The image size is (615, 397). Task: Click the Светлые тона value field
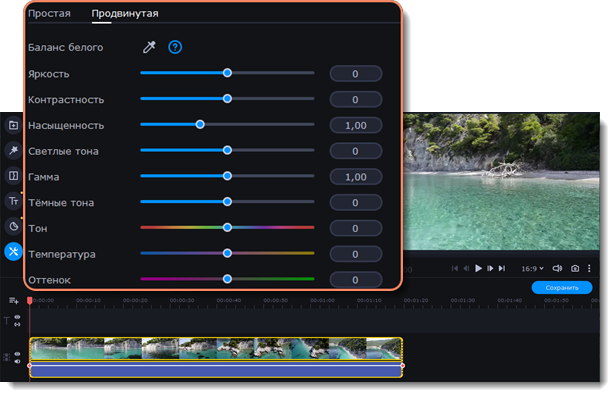pyautogui.click(x=356, y=151)
